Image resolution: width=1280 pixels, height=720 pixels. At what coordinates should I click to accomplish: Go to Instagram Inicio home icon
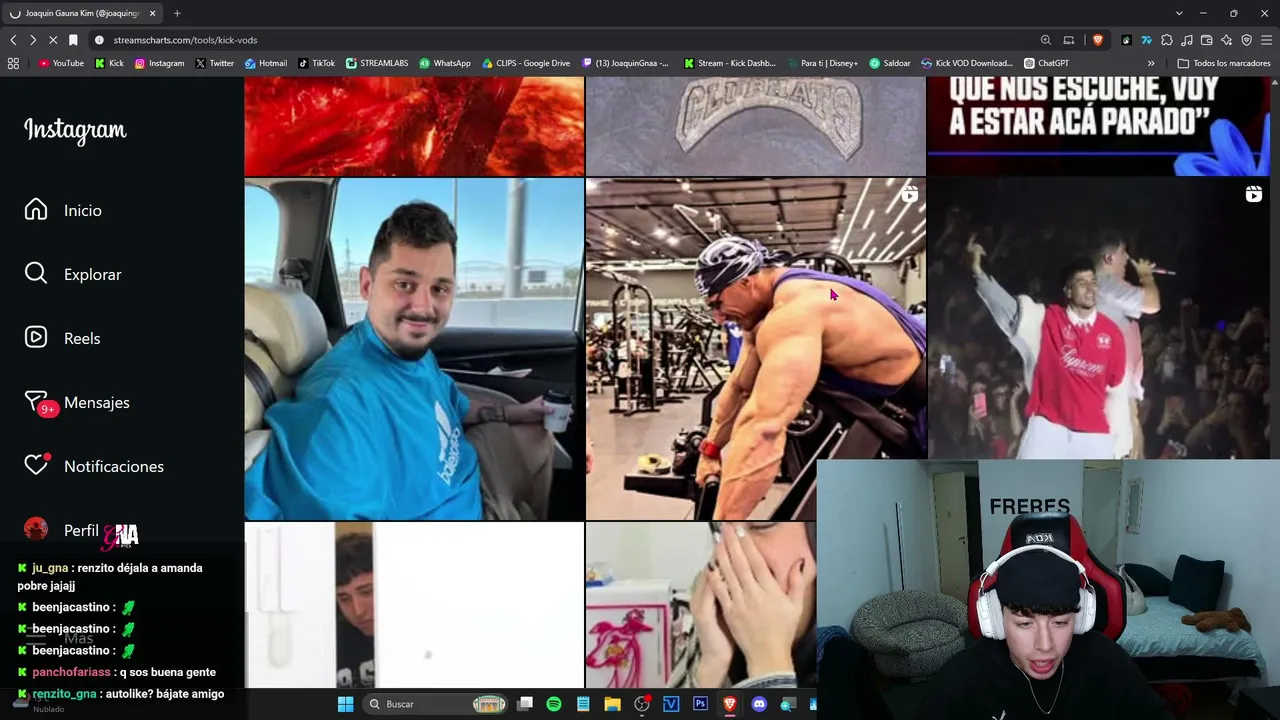[x=36, y=210]
